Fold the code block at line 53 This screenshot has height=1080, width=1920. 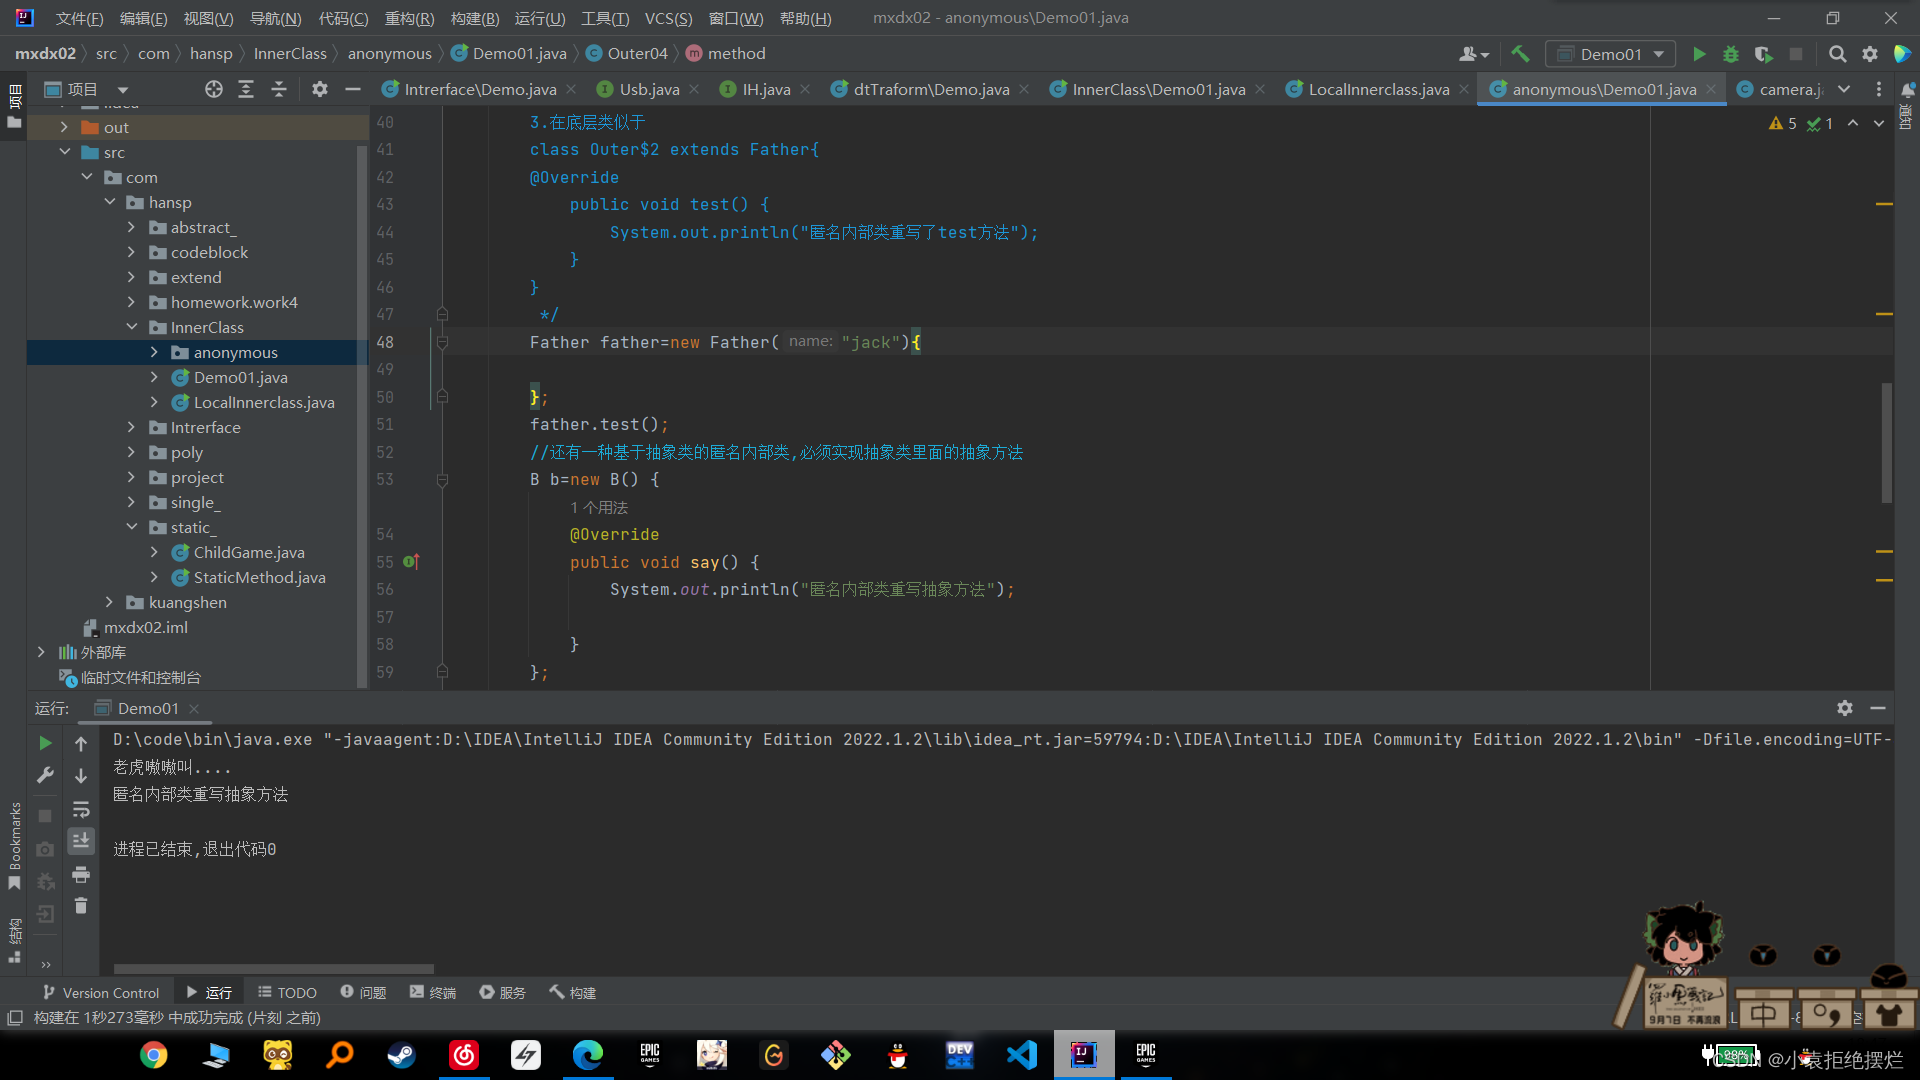tap(442, 480)
